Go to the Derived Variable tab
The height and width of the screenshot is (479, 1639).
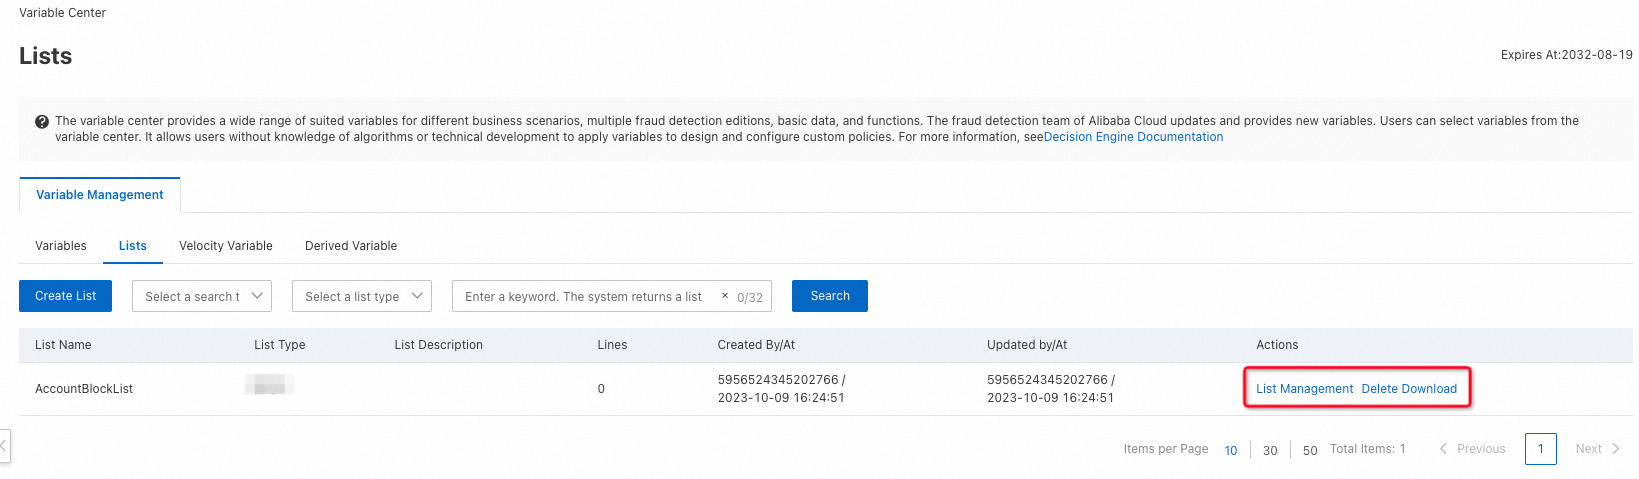coord(351,246)
